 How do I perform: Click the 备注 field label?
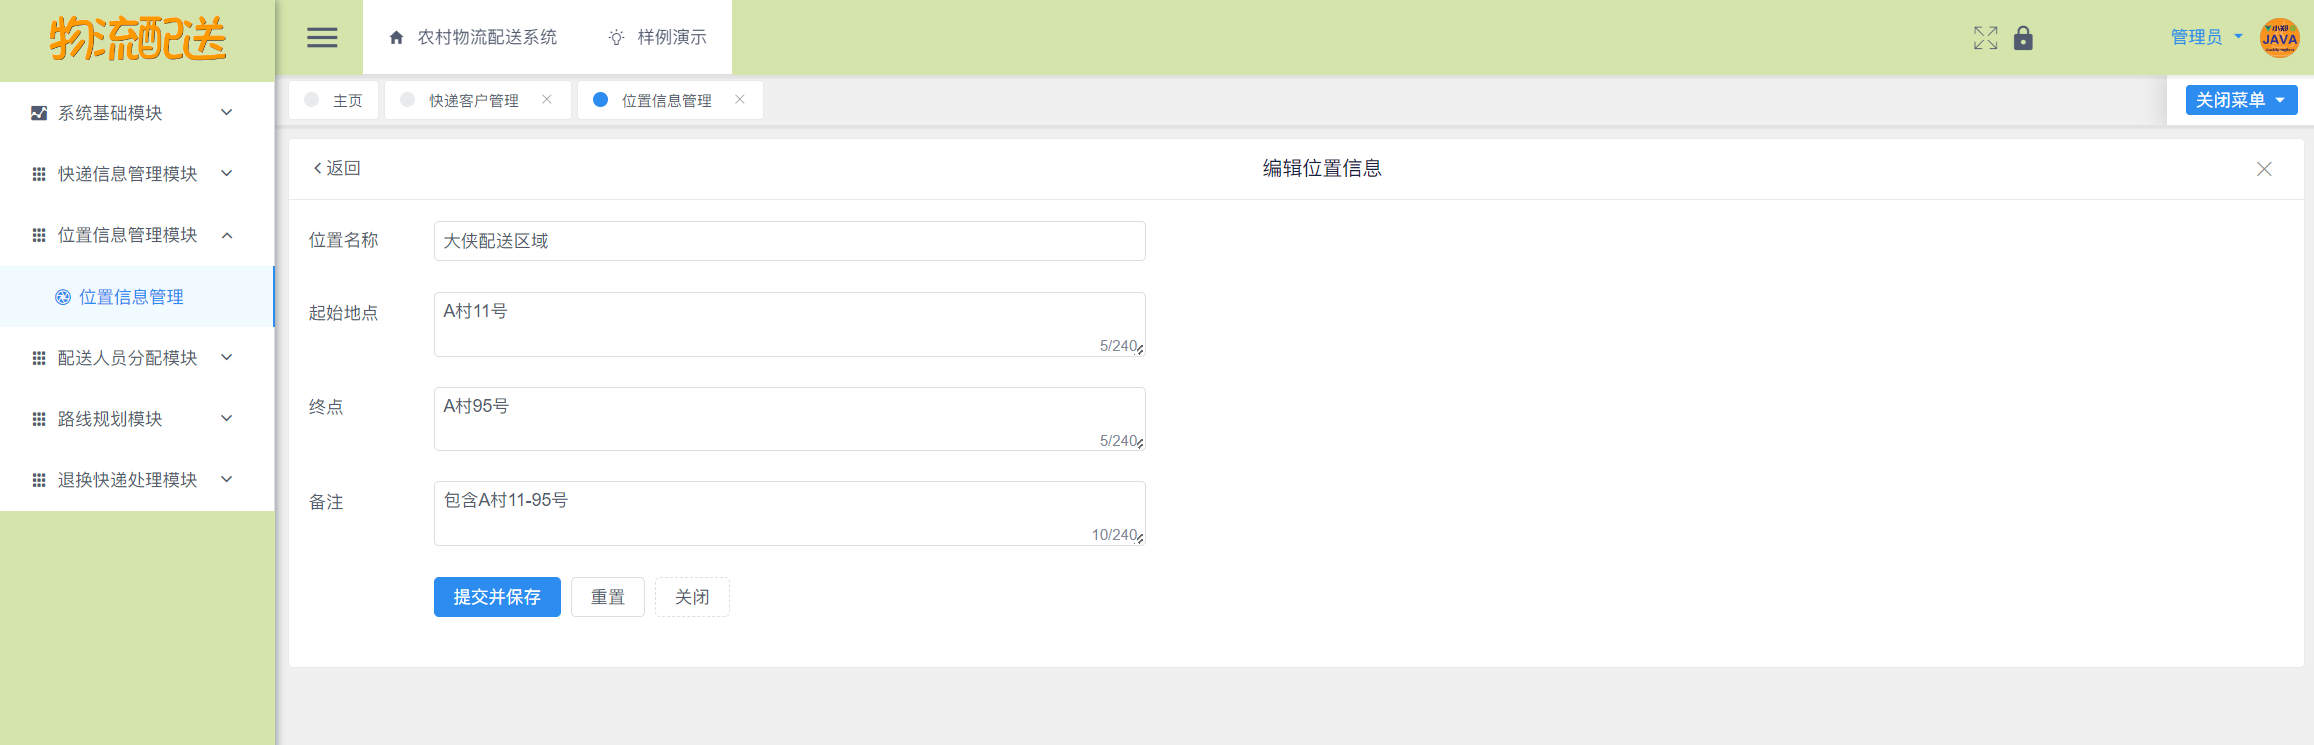[x=326, y=502]
